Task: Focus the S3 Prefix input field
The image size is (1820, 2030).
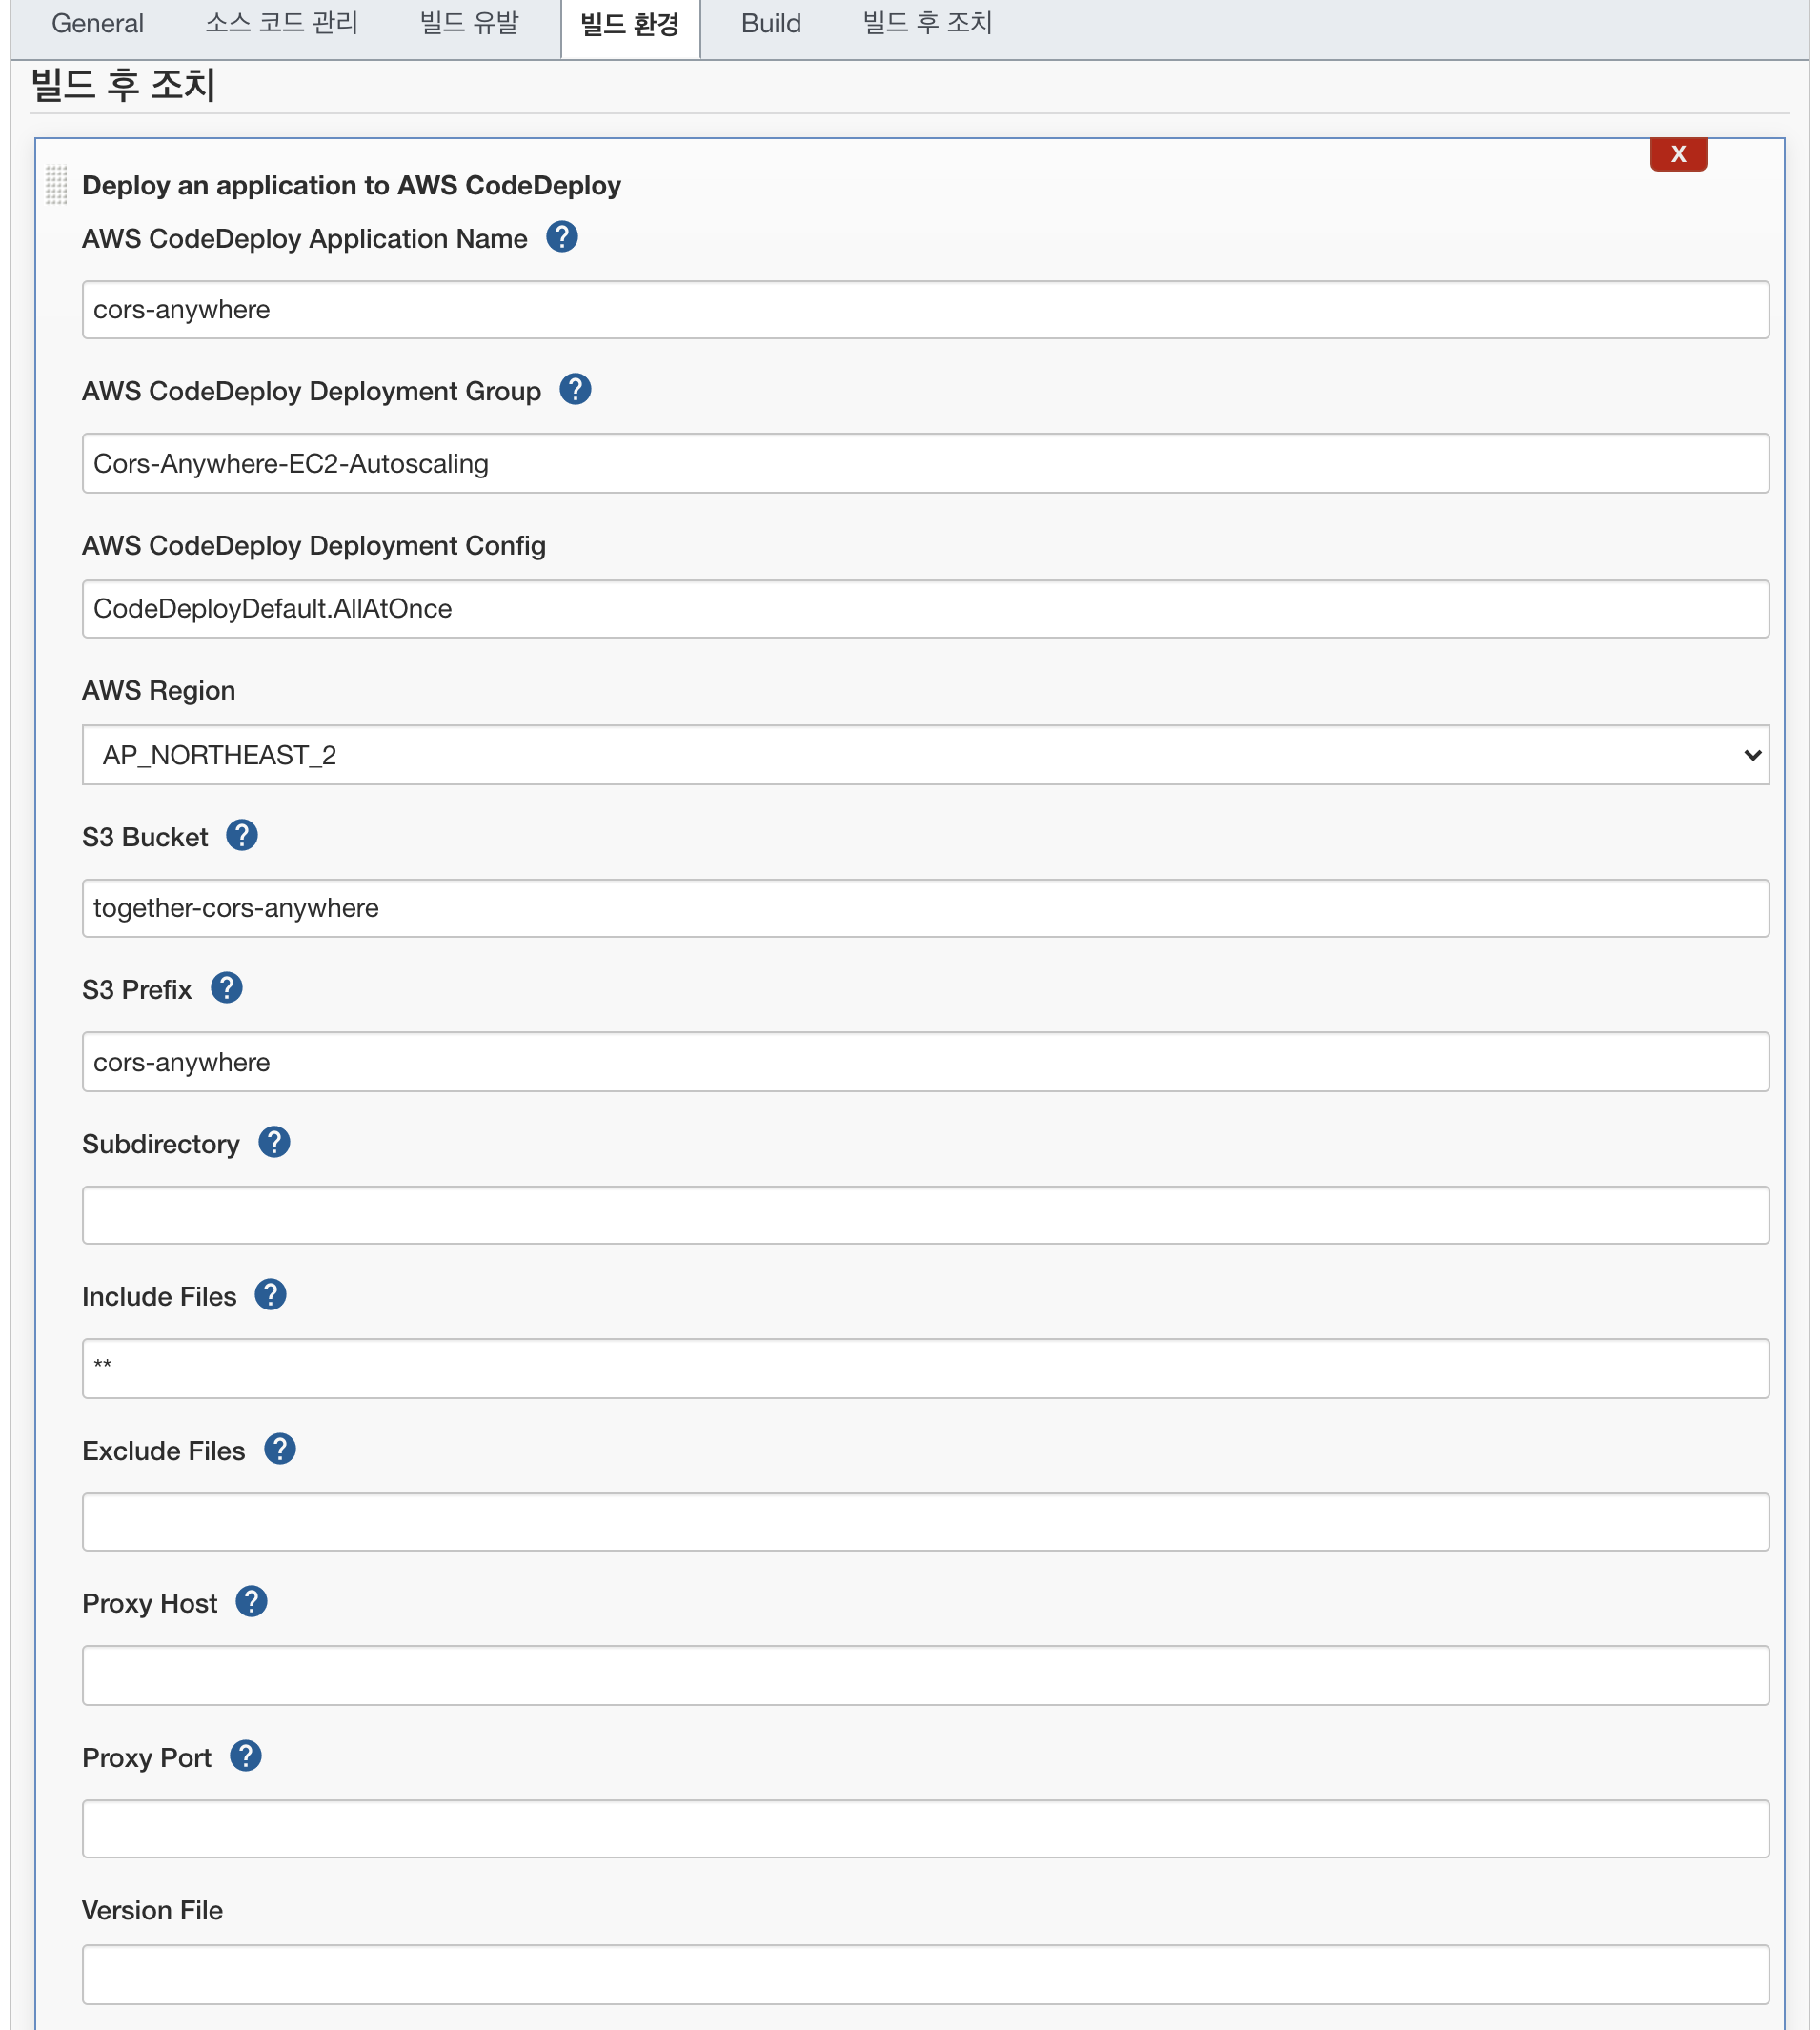Action: pos(925,1062)
